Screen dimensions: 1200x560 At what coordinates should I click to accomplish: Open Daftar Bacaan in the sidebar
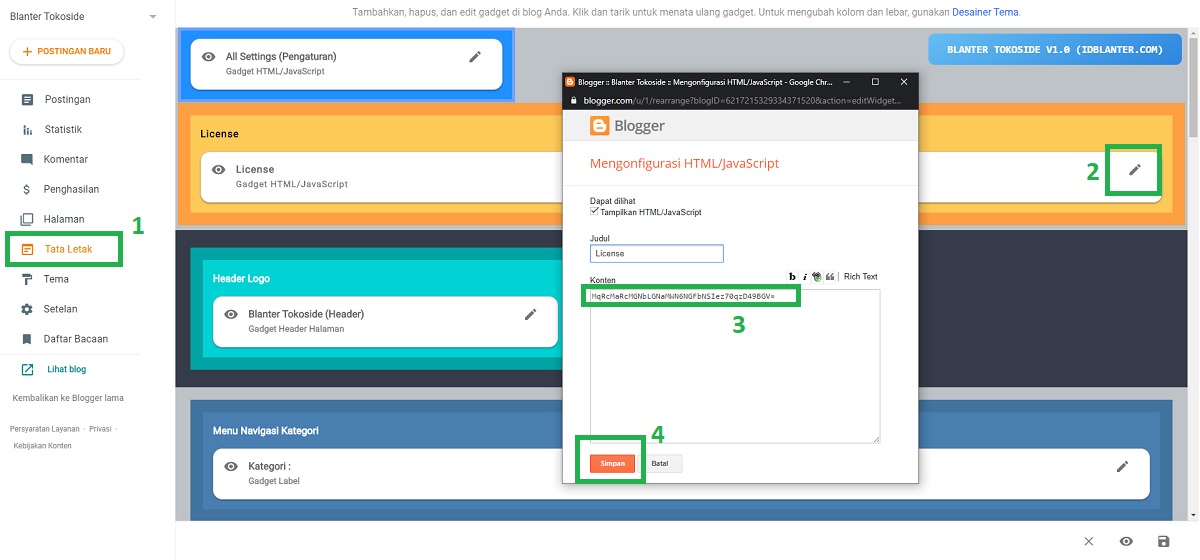(76, 339)
